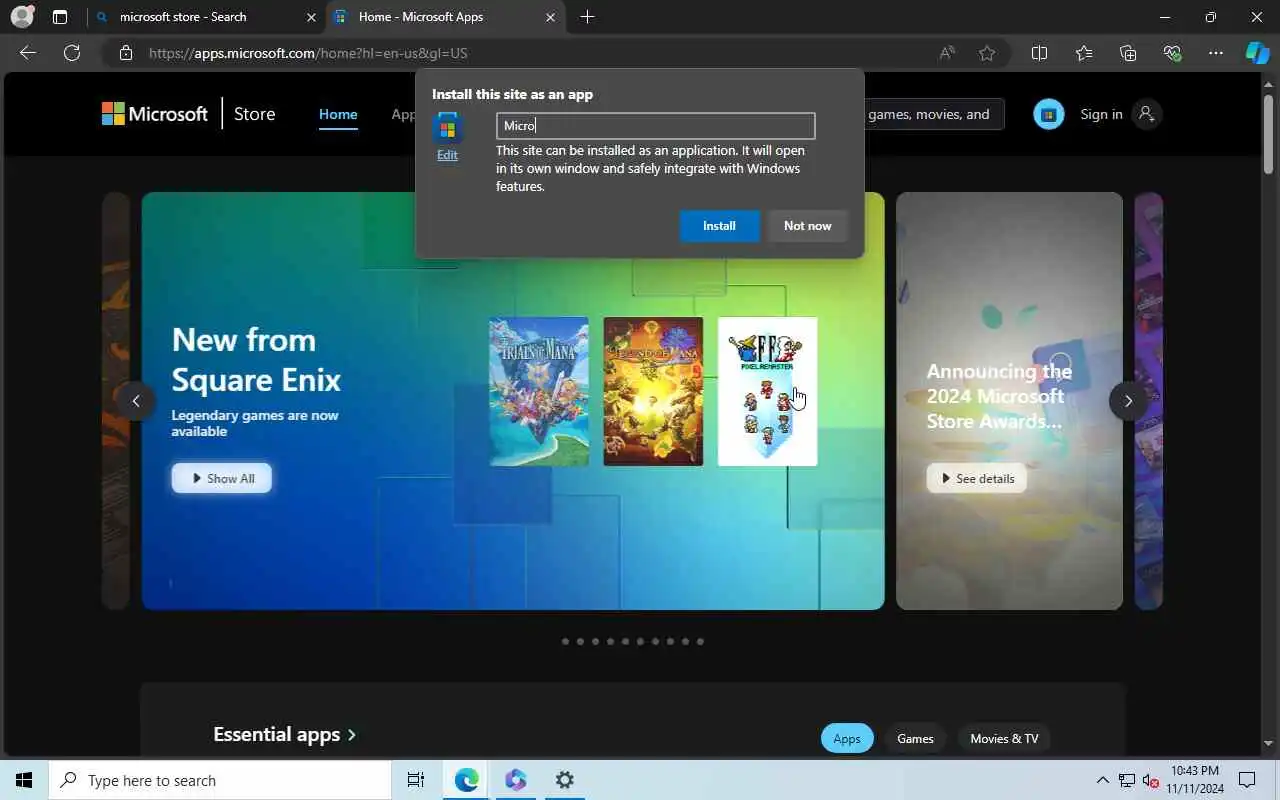View site information lock icon
This screenshot has width=1280, height=800.
pos(125,53)
